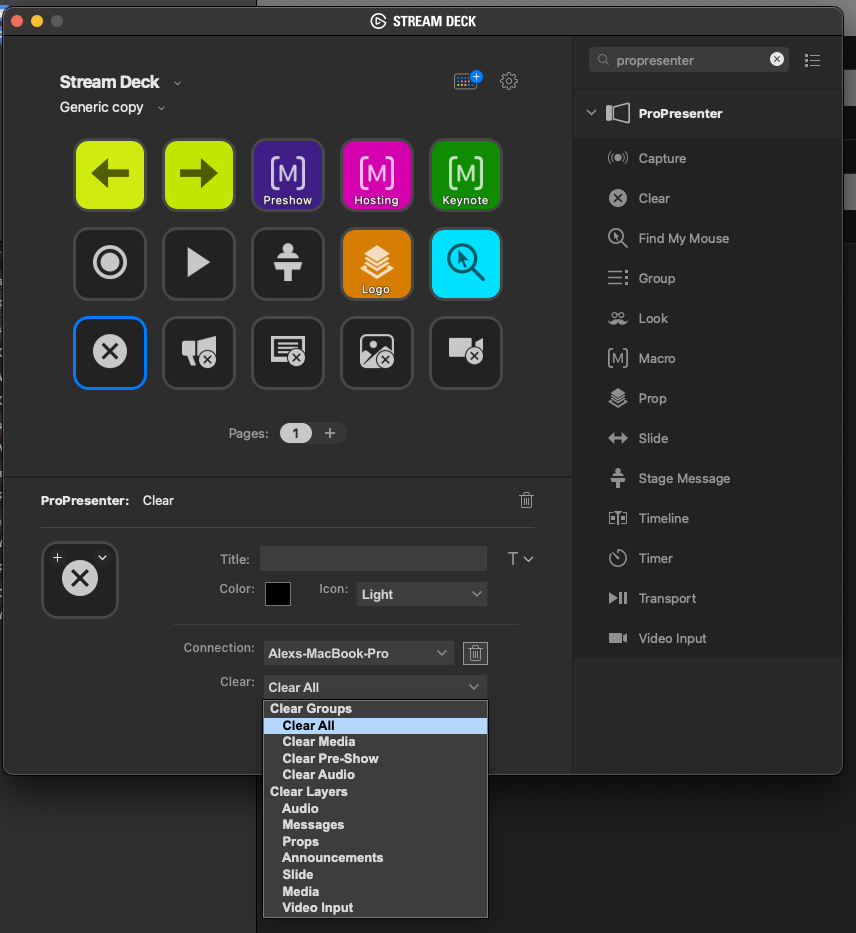Viewport: 856px width, 933px height.
Task: Open the Connection Alexs-MacBook-Pro dropdown
Action: (359, 653)
